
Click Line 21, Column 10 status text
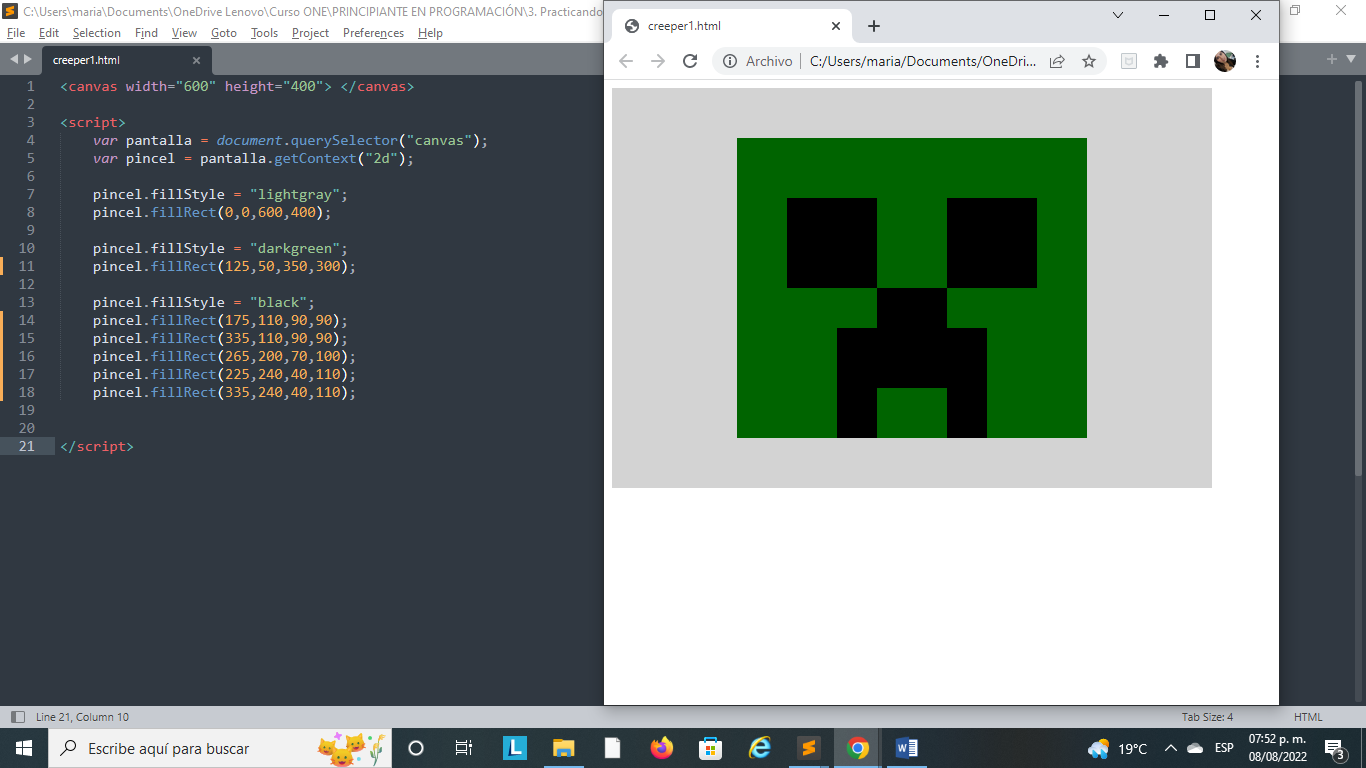coord(82,717)
